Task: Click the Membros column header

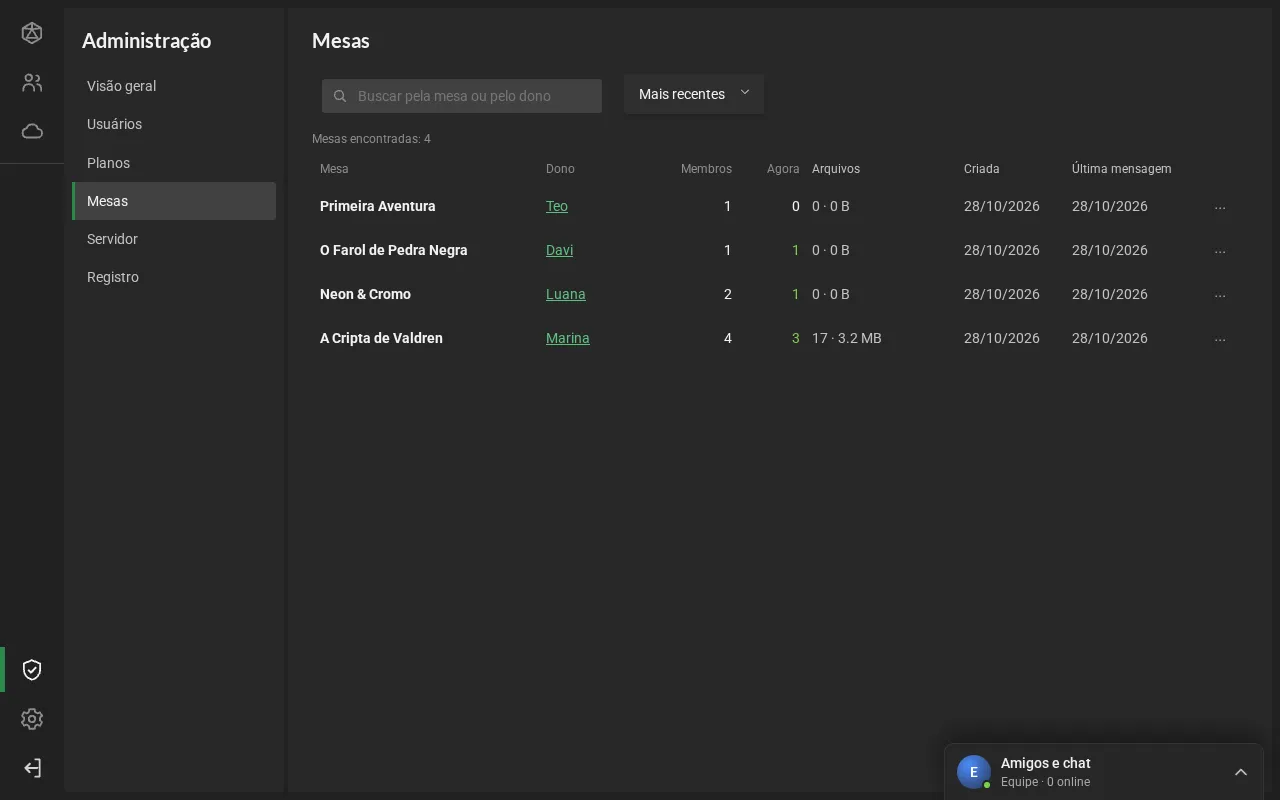Action: (x=706, y=169)
